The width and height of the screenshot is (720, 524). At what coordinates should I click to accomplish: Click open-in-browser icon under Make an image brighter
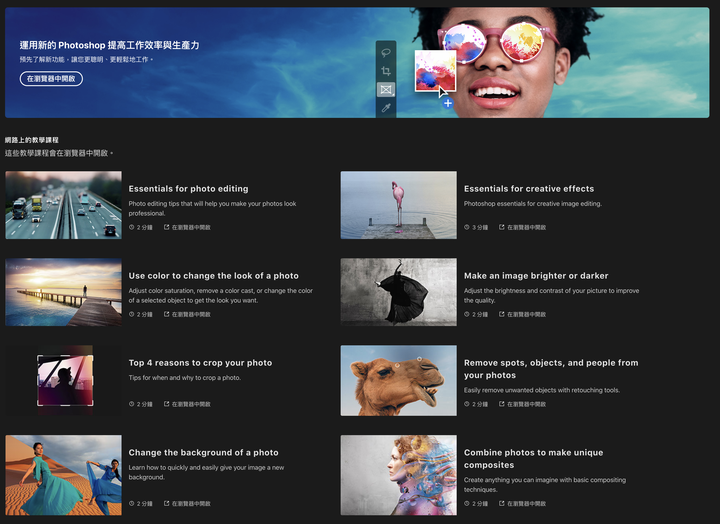(x=502, y=314)
